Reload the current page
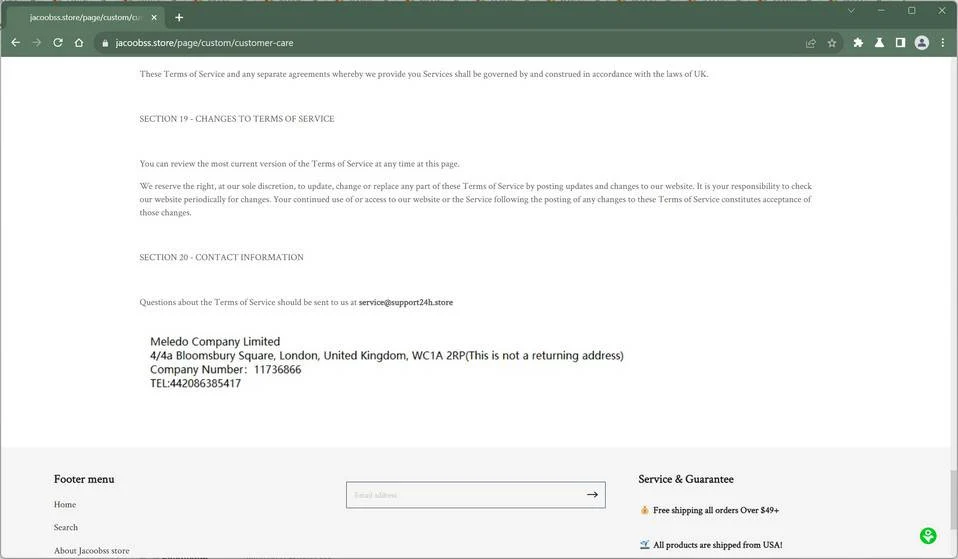The width and height of the screenshot is (958, 559). click(x=58, y=43)
